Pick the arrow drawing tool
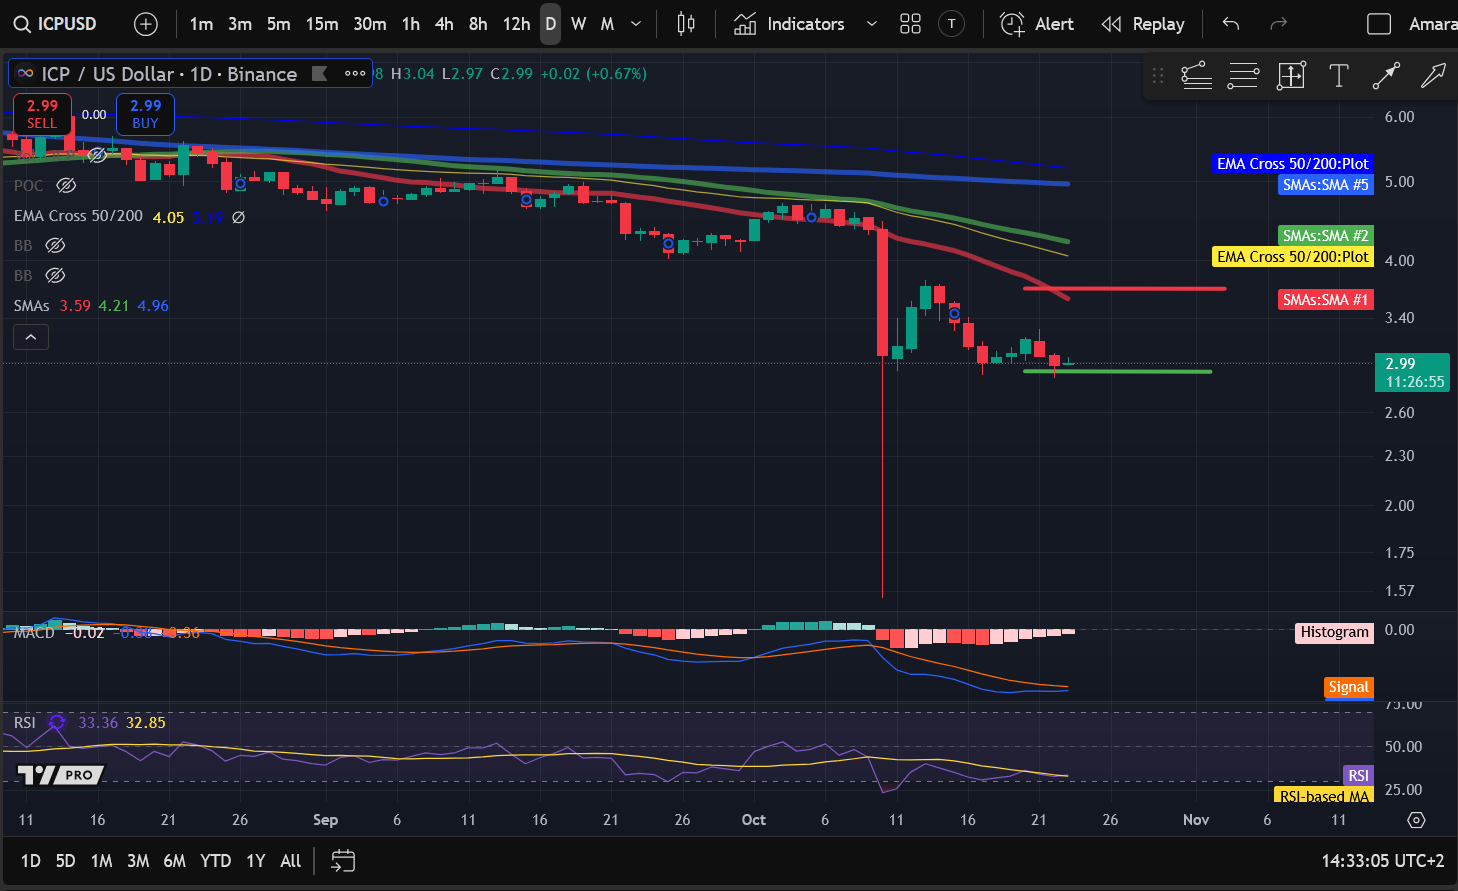Viewport: 1458px width, 891px height. [1433, 76]
